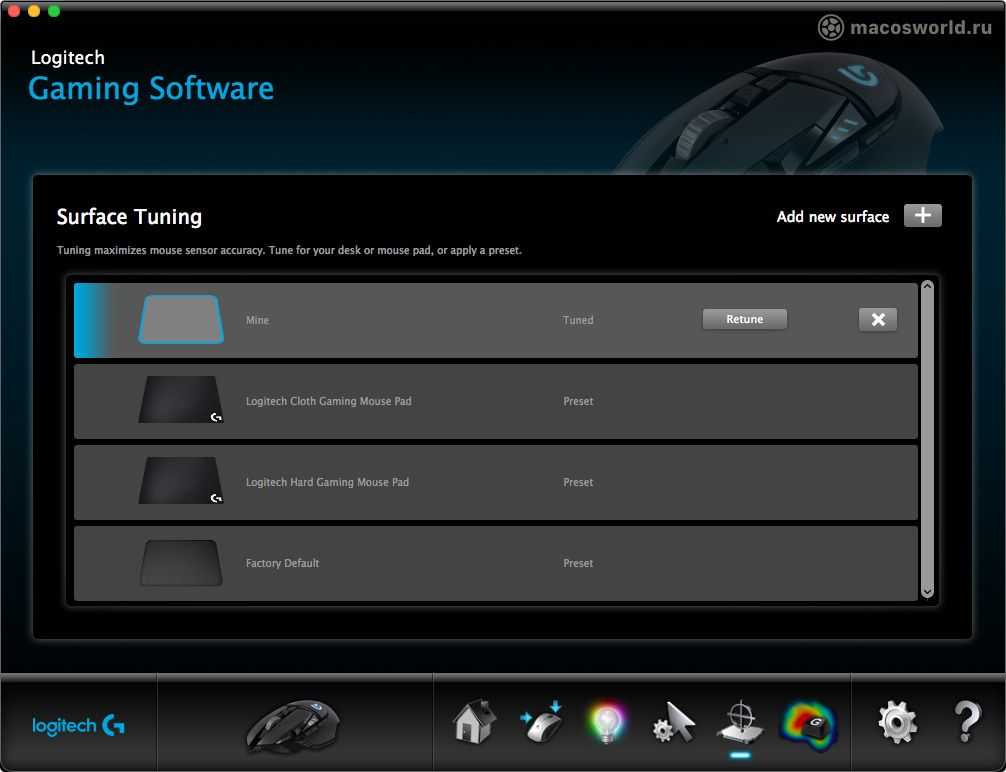Click the Logitech G logo

(78, 726)
